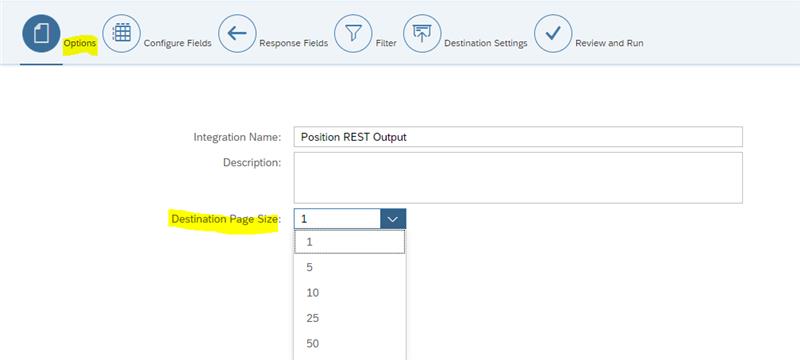The height and width of the screenshot is (360, 800).
Task: Click the Review and Run checkmark icon
Action: click(x=553, y=34)
